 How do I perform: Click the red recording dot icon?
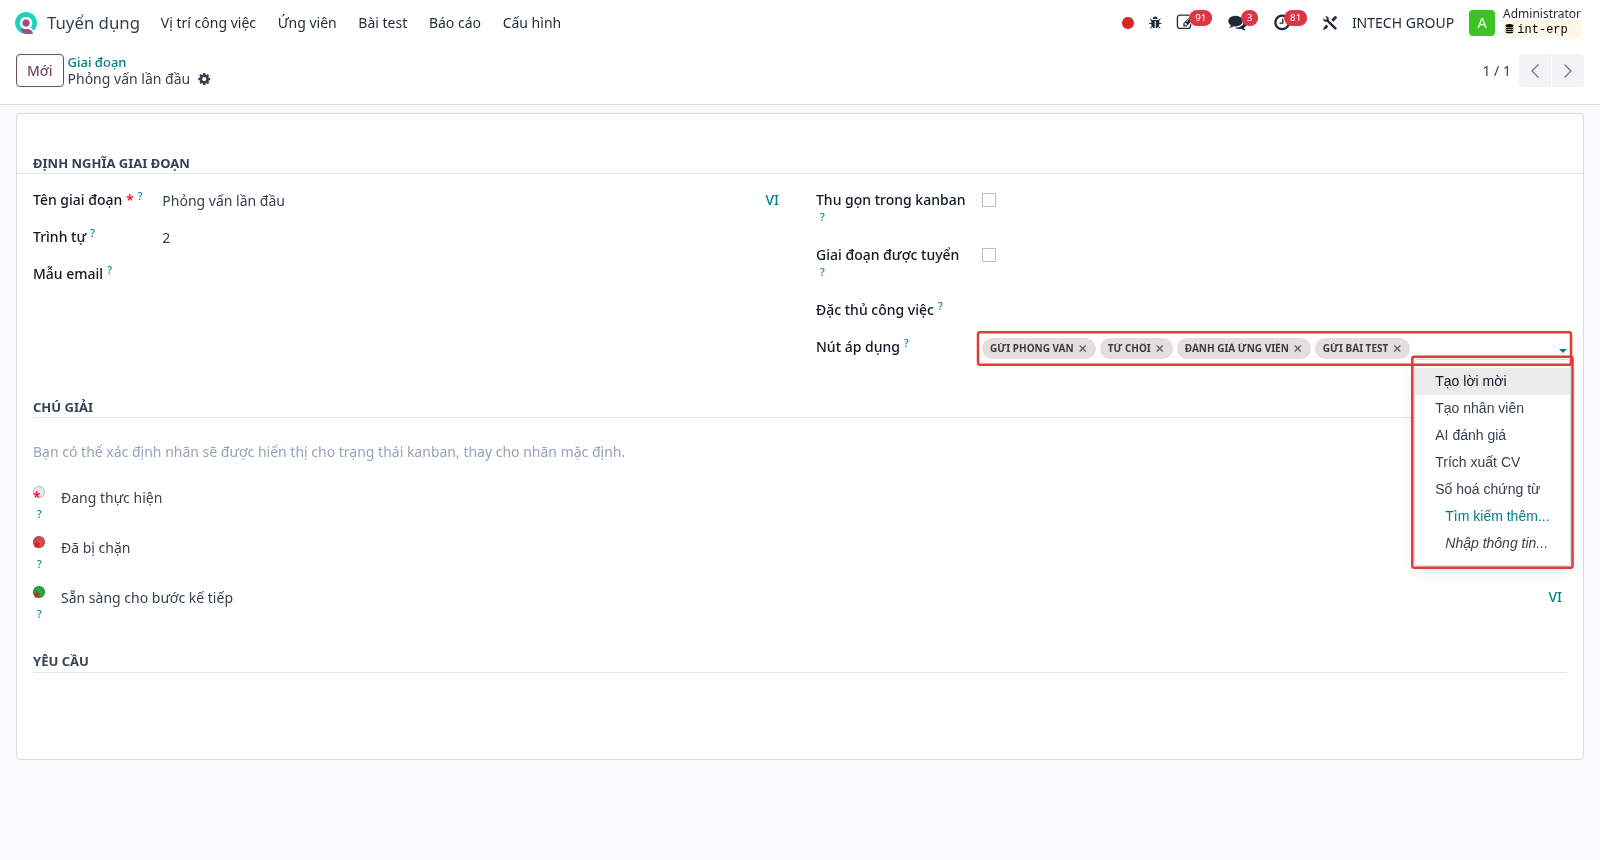click(1128, 23)
